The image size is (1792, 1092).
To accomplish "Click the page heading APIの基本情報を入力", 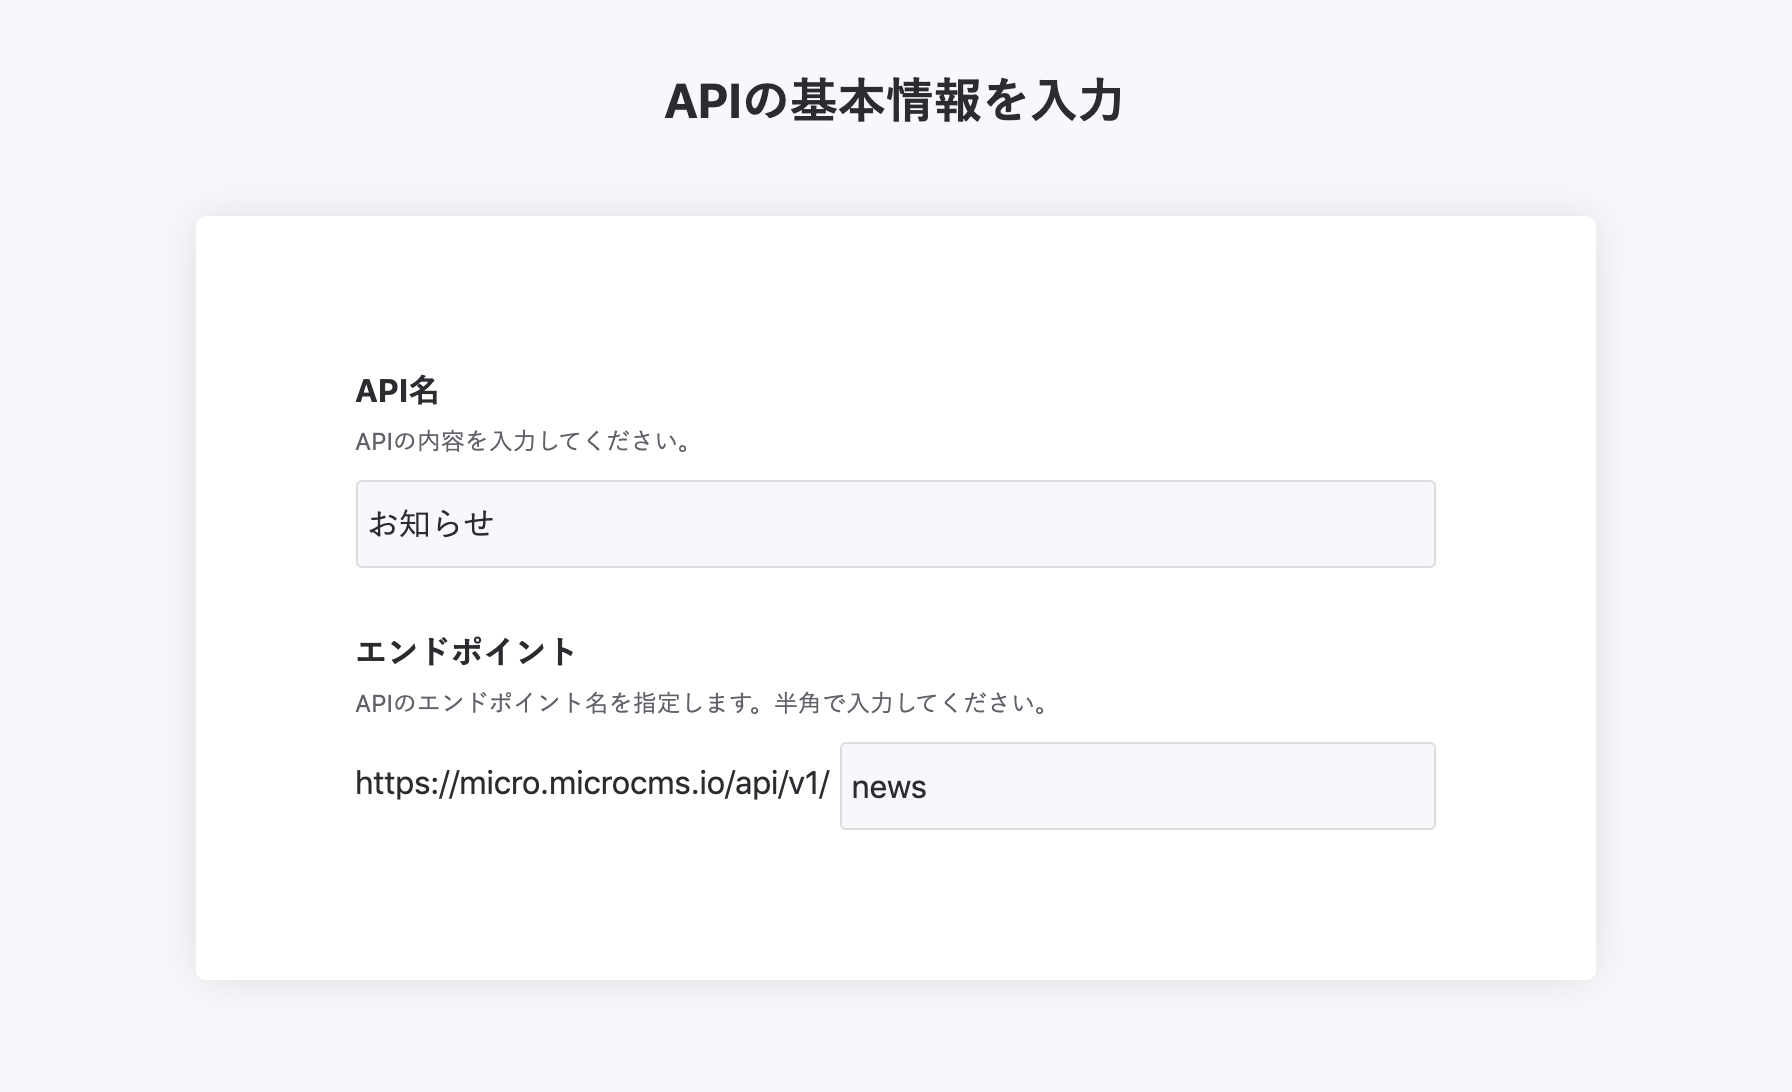I will tap(894, 102).
